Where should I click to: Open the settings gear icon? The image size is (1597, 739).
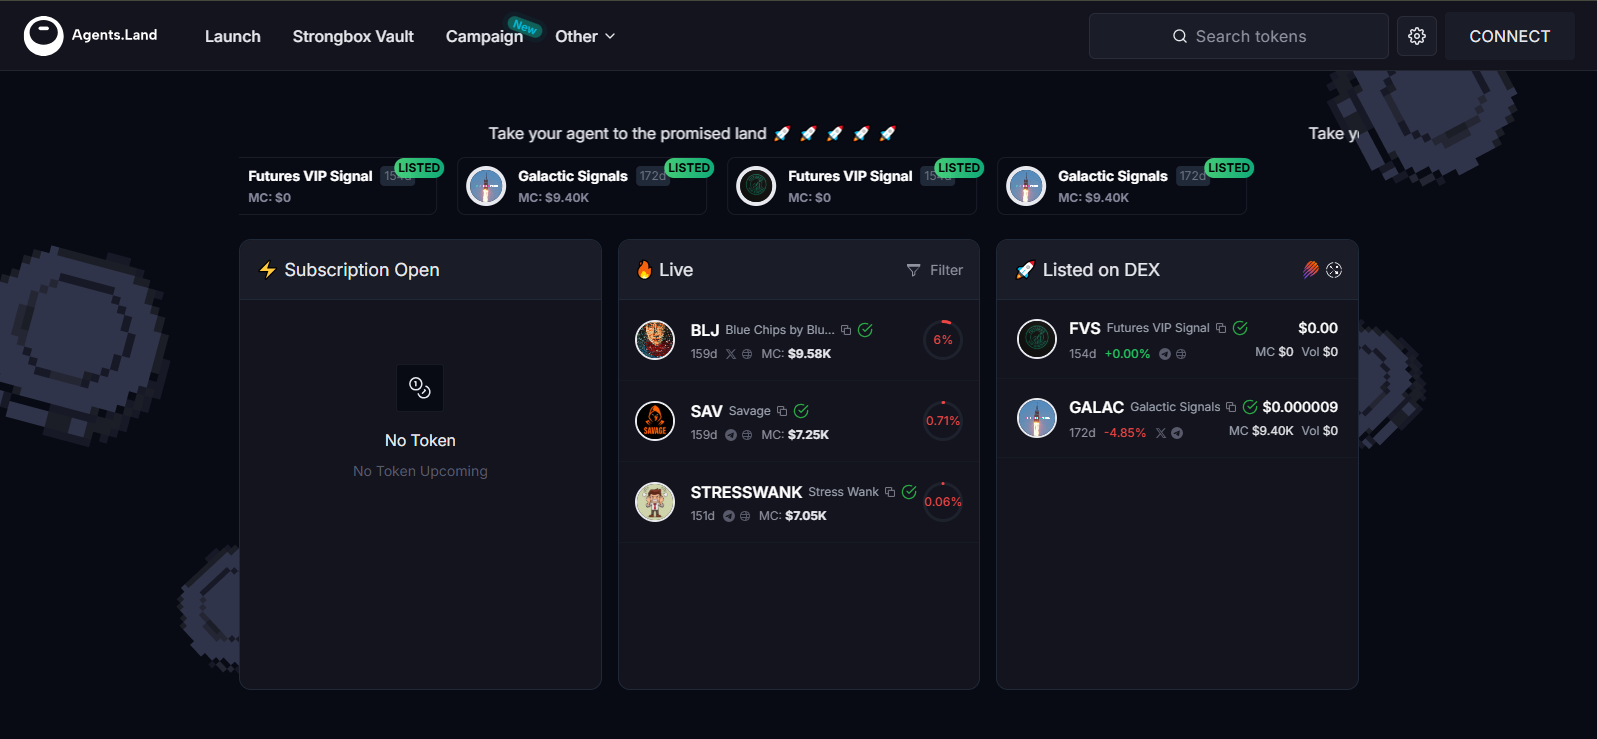1416,36
